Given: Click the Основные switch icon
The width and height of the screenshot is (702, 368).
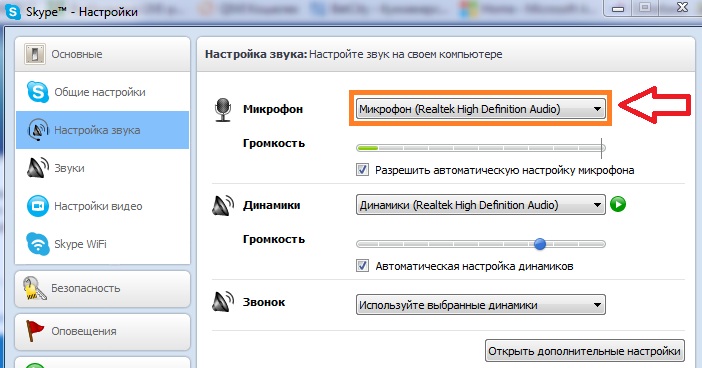Looking at the screenshot, I should [34, 54].
